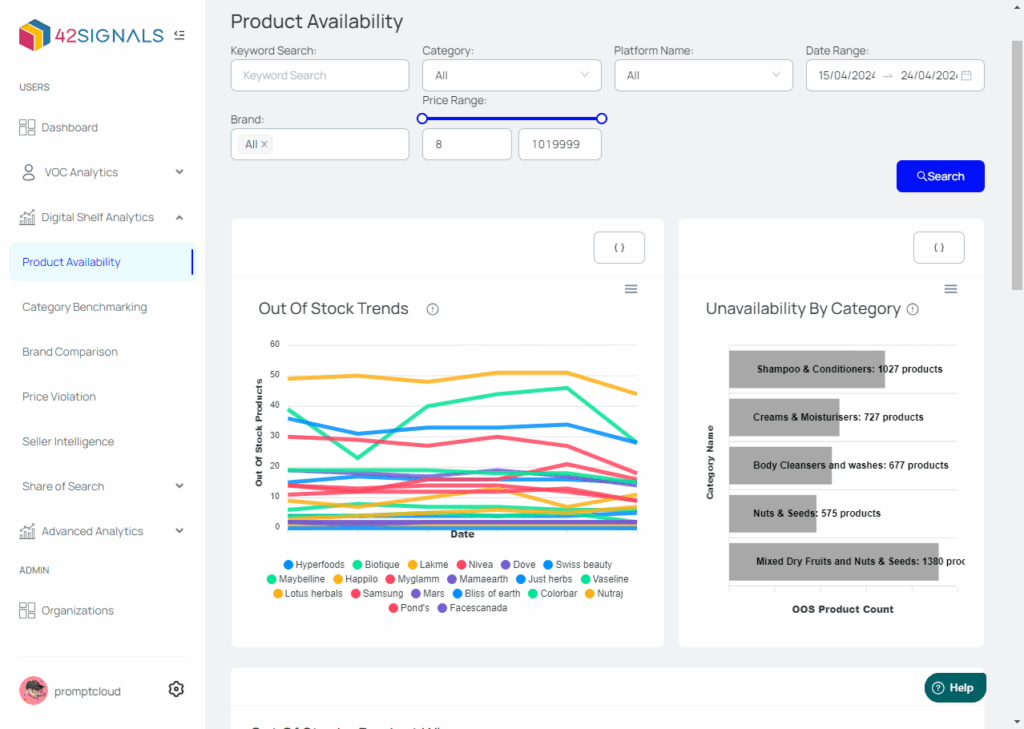Screen dimensions: 1024x729
Task: Collapse the Digital Shelf Analytics section
Action: coord(179,217)
